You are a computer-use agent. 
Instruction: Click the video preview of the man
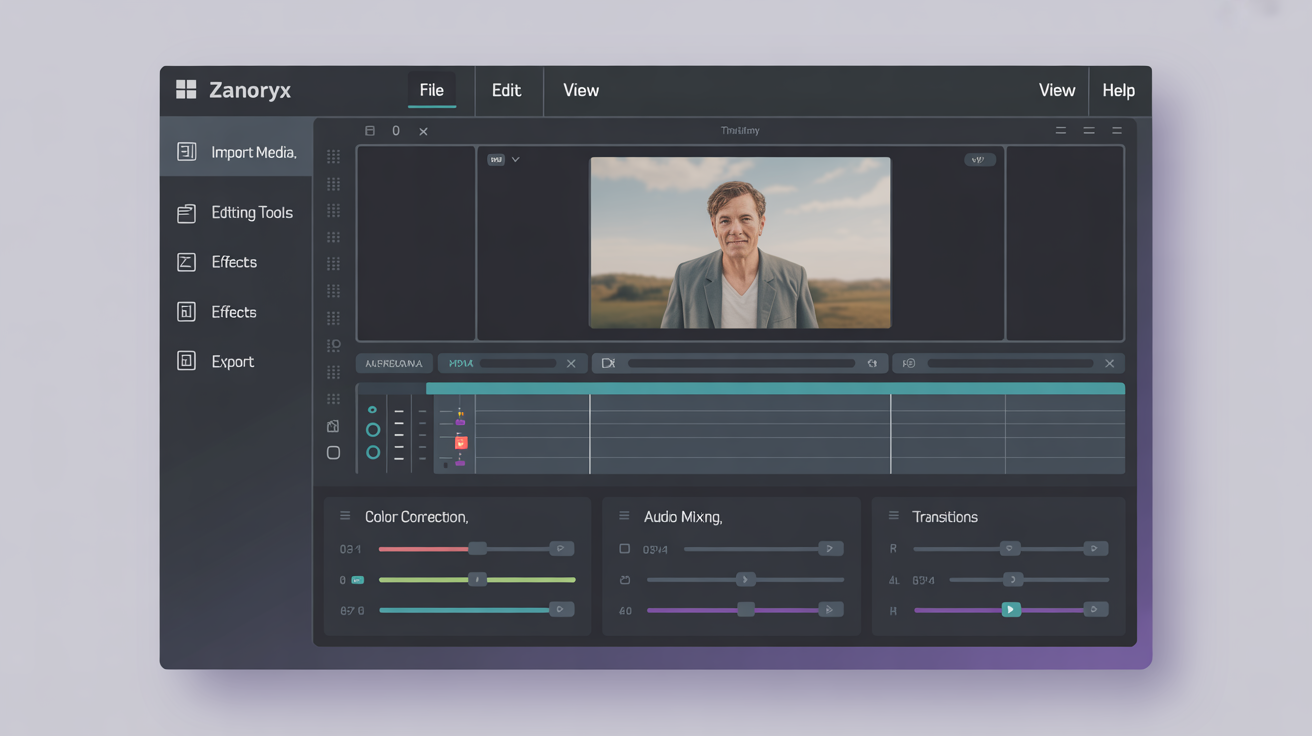click(x=740, y=242)
